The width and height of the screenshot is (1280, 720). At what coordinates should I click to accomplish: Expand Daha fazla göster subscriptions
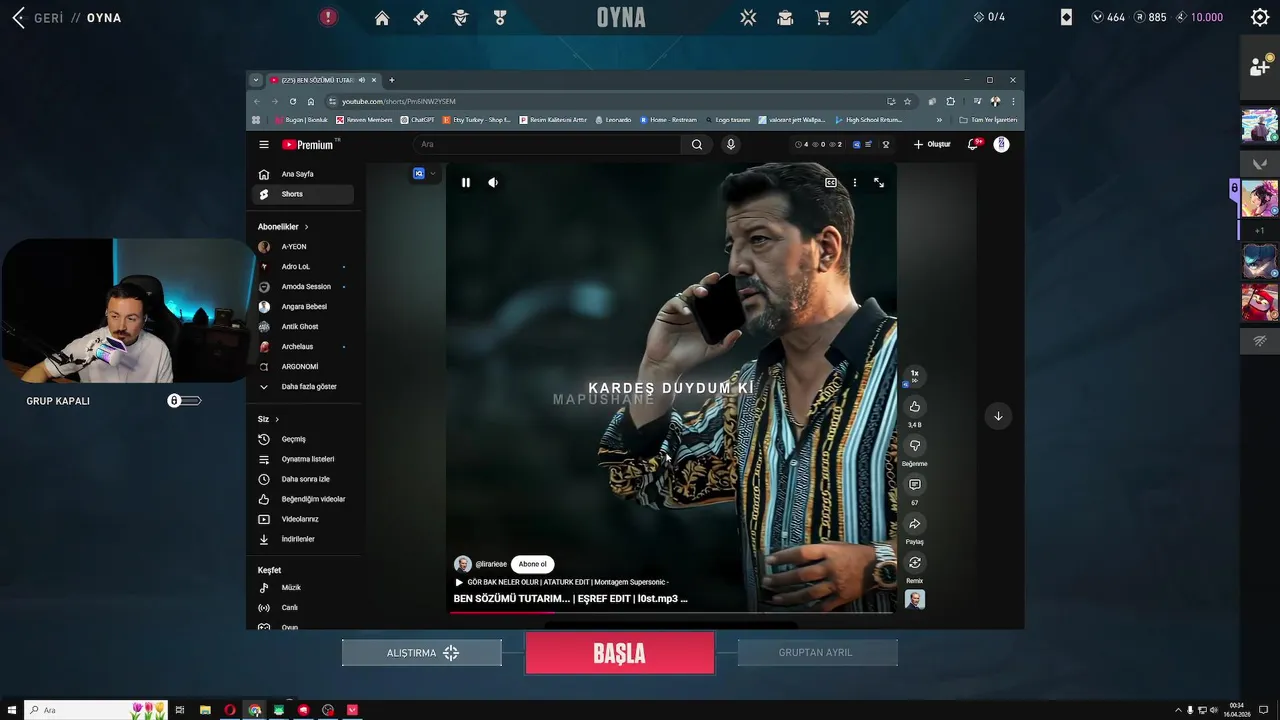[x=303, y=386]
